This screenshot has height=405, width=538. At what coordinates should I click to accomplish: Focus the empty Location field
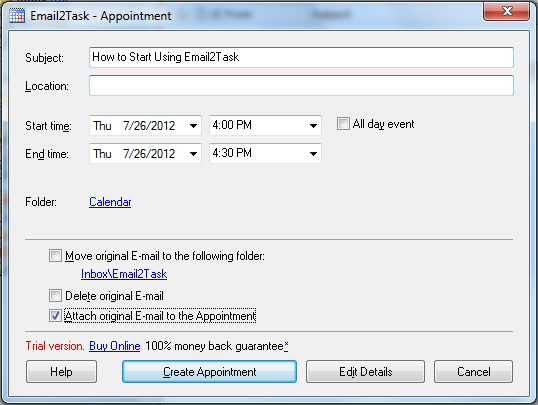coord(301,85)
